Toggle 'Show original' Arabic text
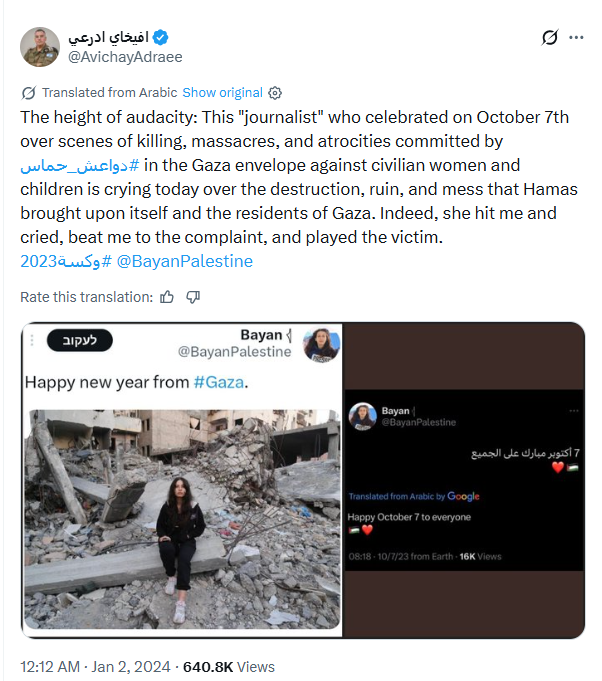Screen dimensions: 602x681 pyautogui.click(x=222, y=92)
